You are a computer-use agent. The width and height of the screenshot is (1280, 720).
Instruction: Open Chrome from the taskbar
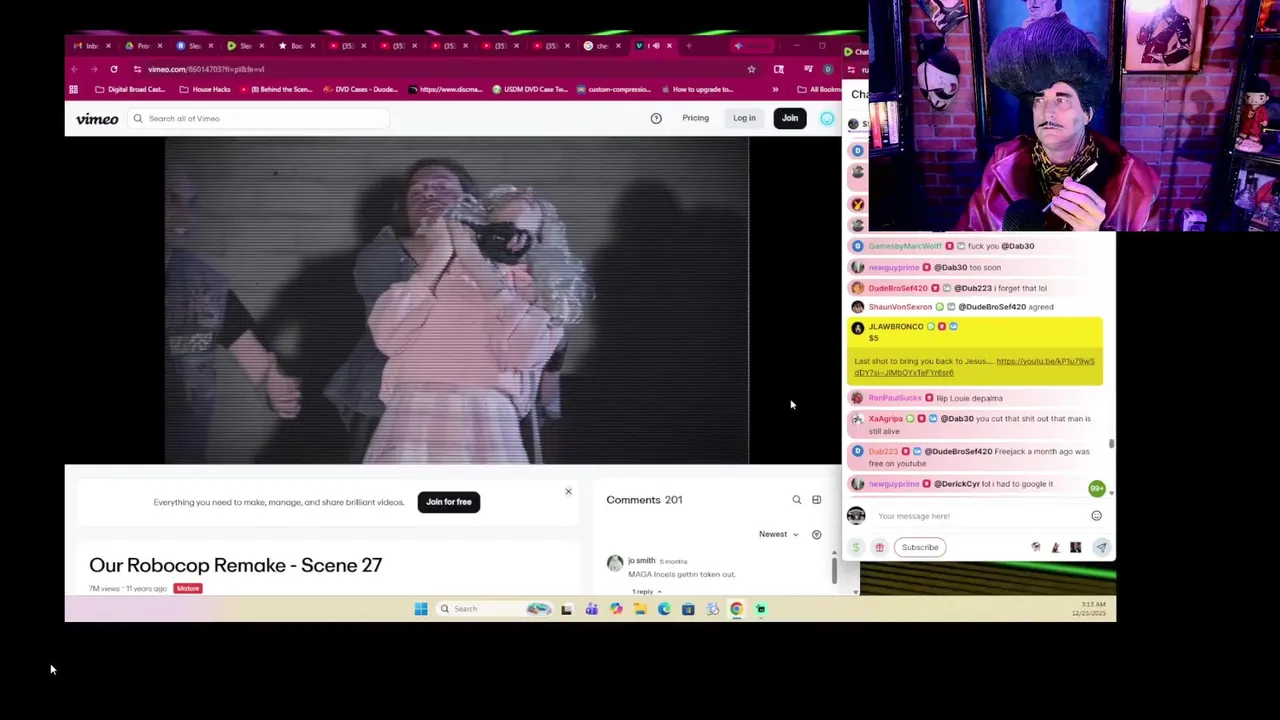(736, 608)
